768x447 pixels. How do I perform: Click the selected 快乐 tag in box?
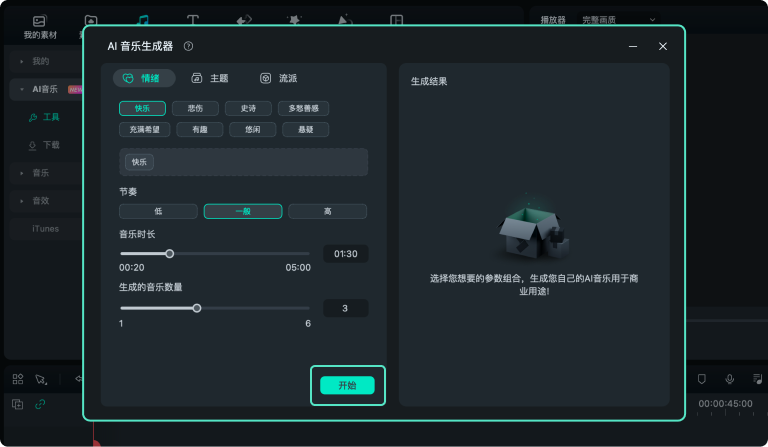[x=139, y=162]
